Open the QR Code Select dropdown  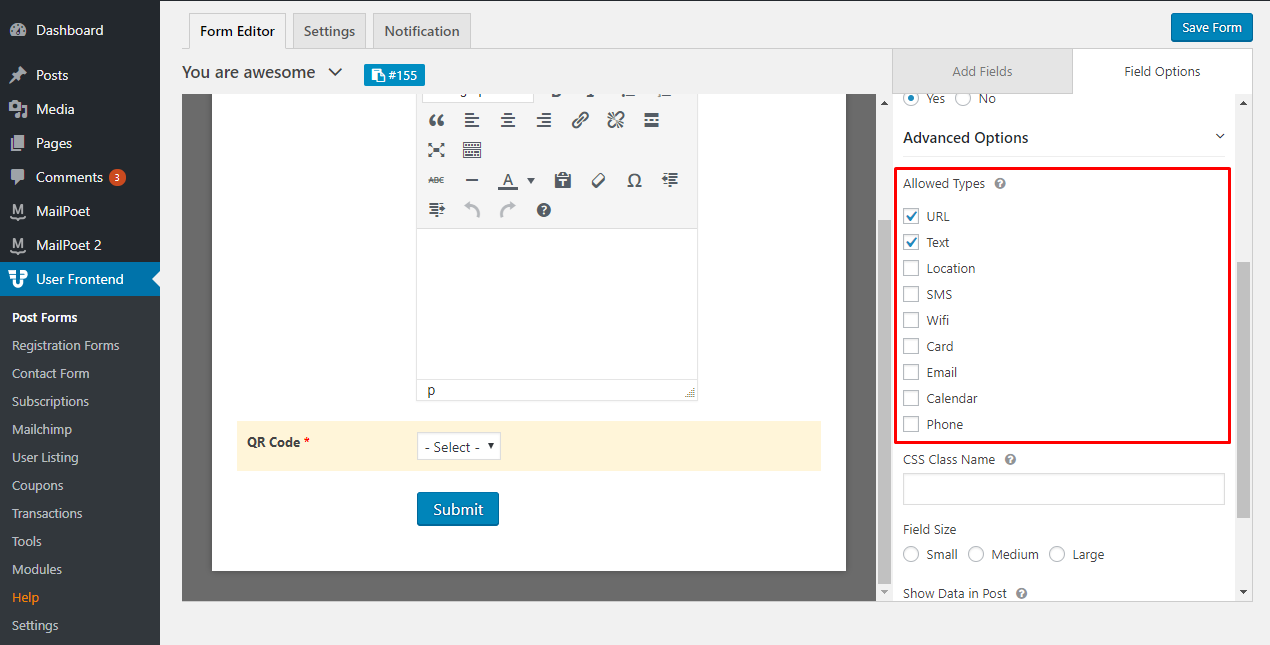(459, 447)
